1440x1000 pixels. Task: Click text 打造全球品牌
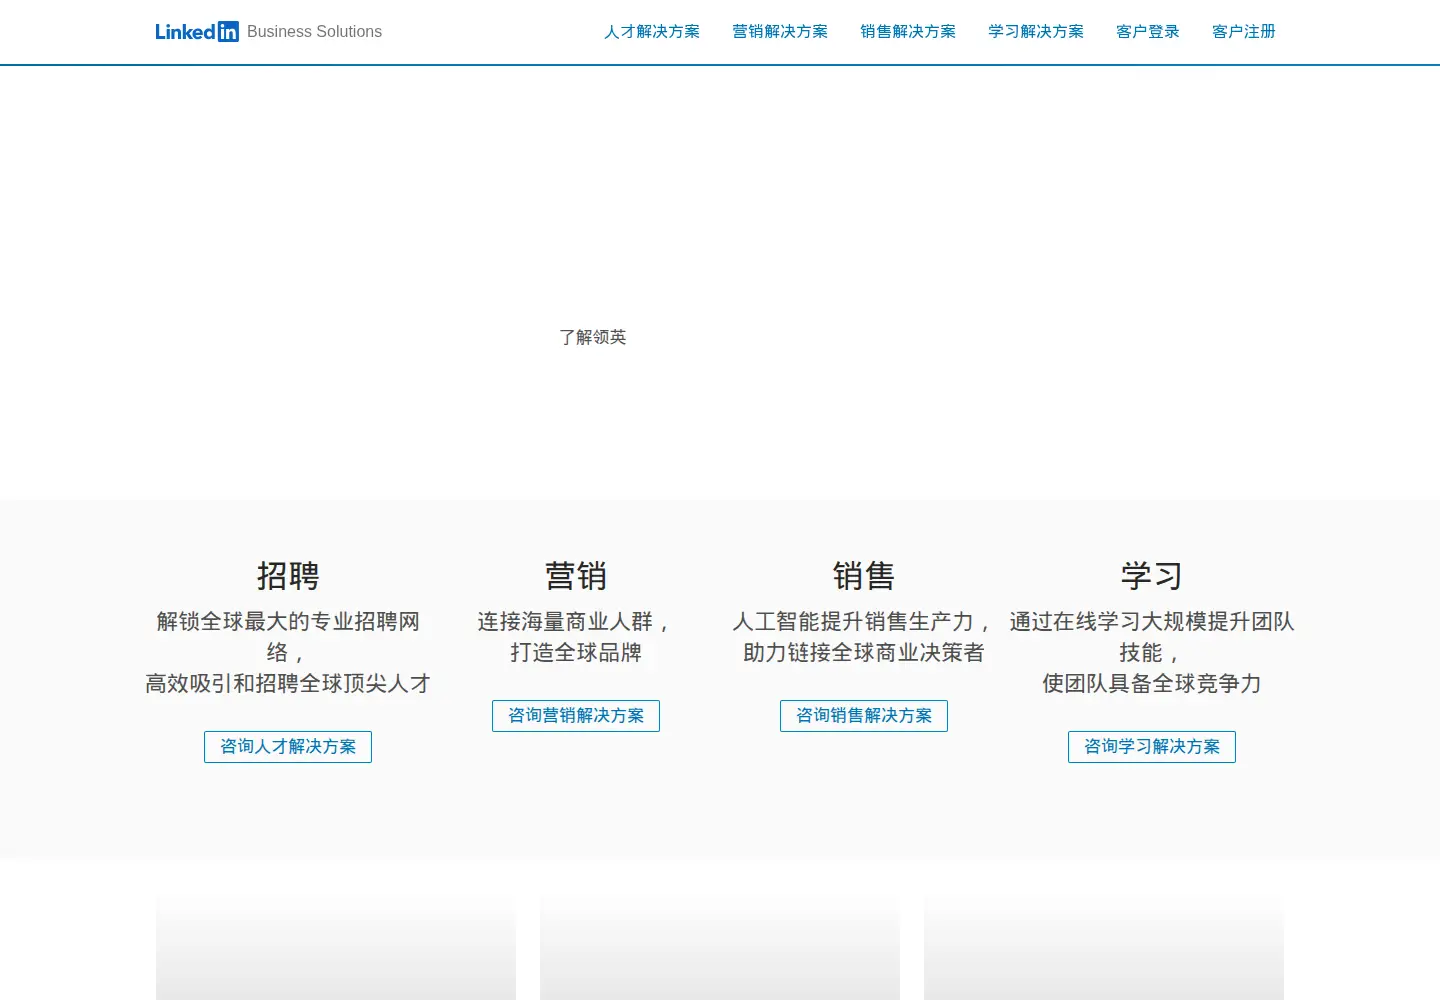576,653
